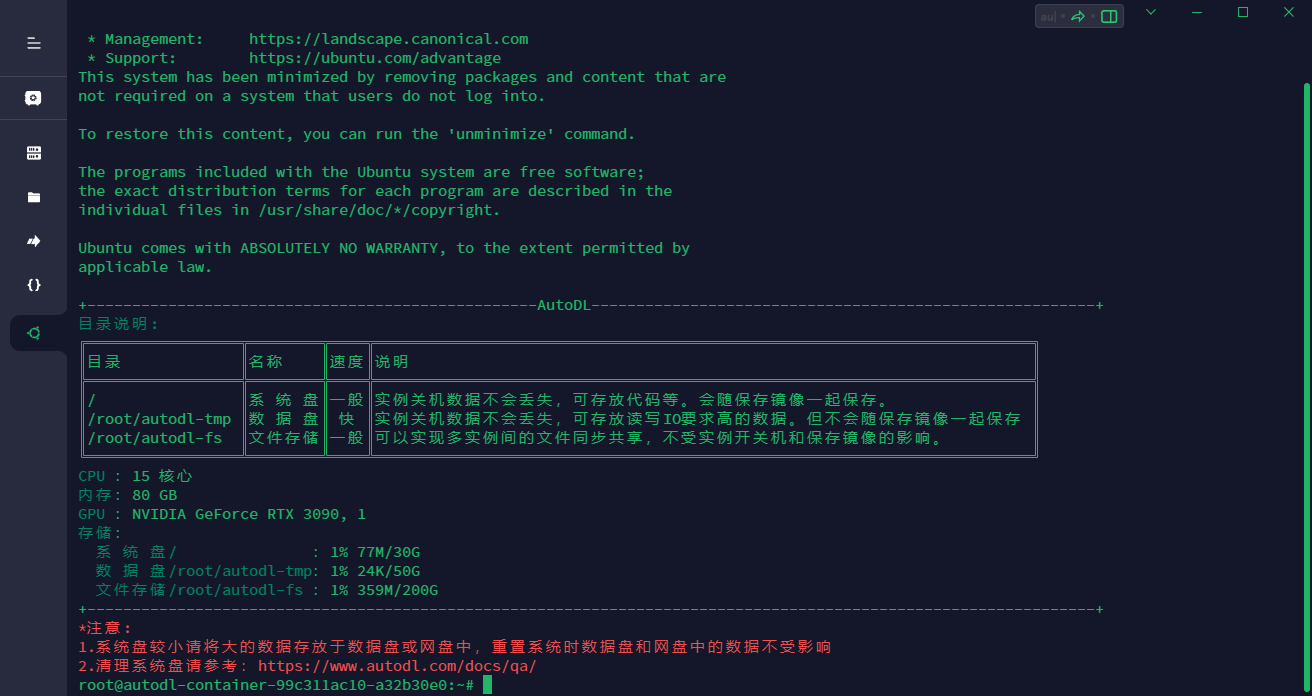The image size is (1312, 696).
Task: Click the '文件存储' name cell in table
Action: tap(284, 438)
